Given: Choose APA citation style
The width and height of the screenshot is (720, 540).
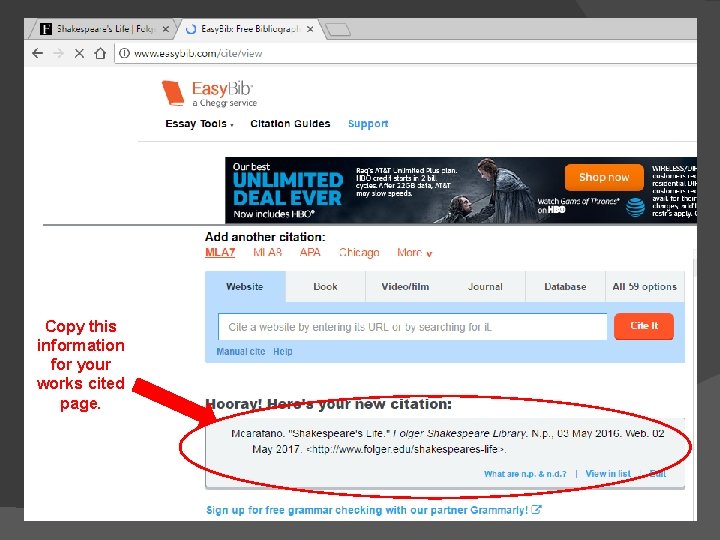Looking at the screenshot, I should pos(310,253).
